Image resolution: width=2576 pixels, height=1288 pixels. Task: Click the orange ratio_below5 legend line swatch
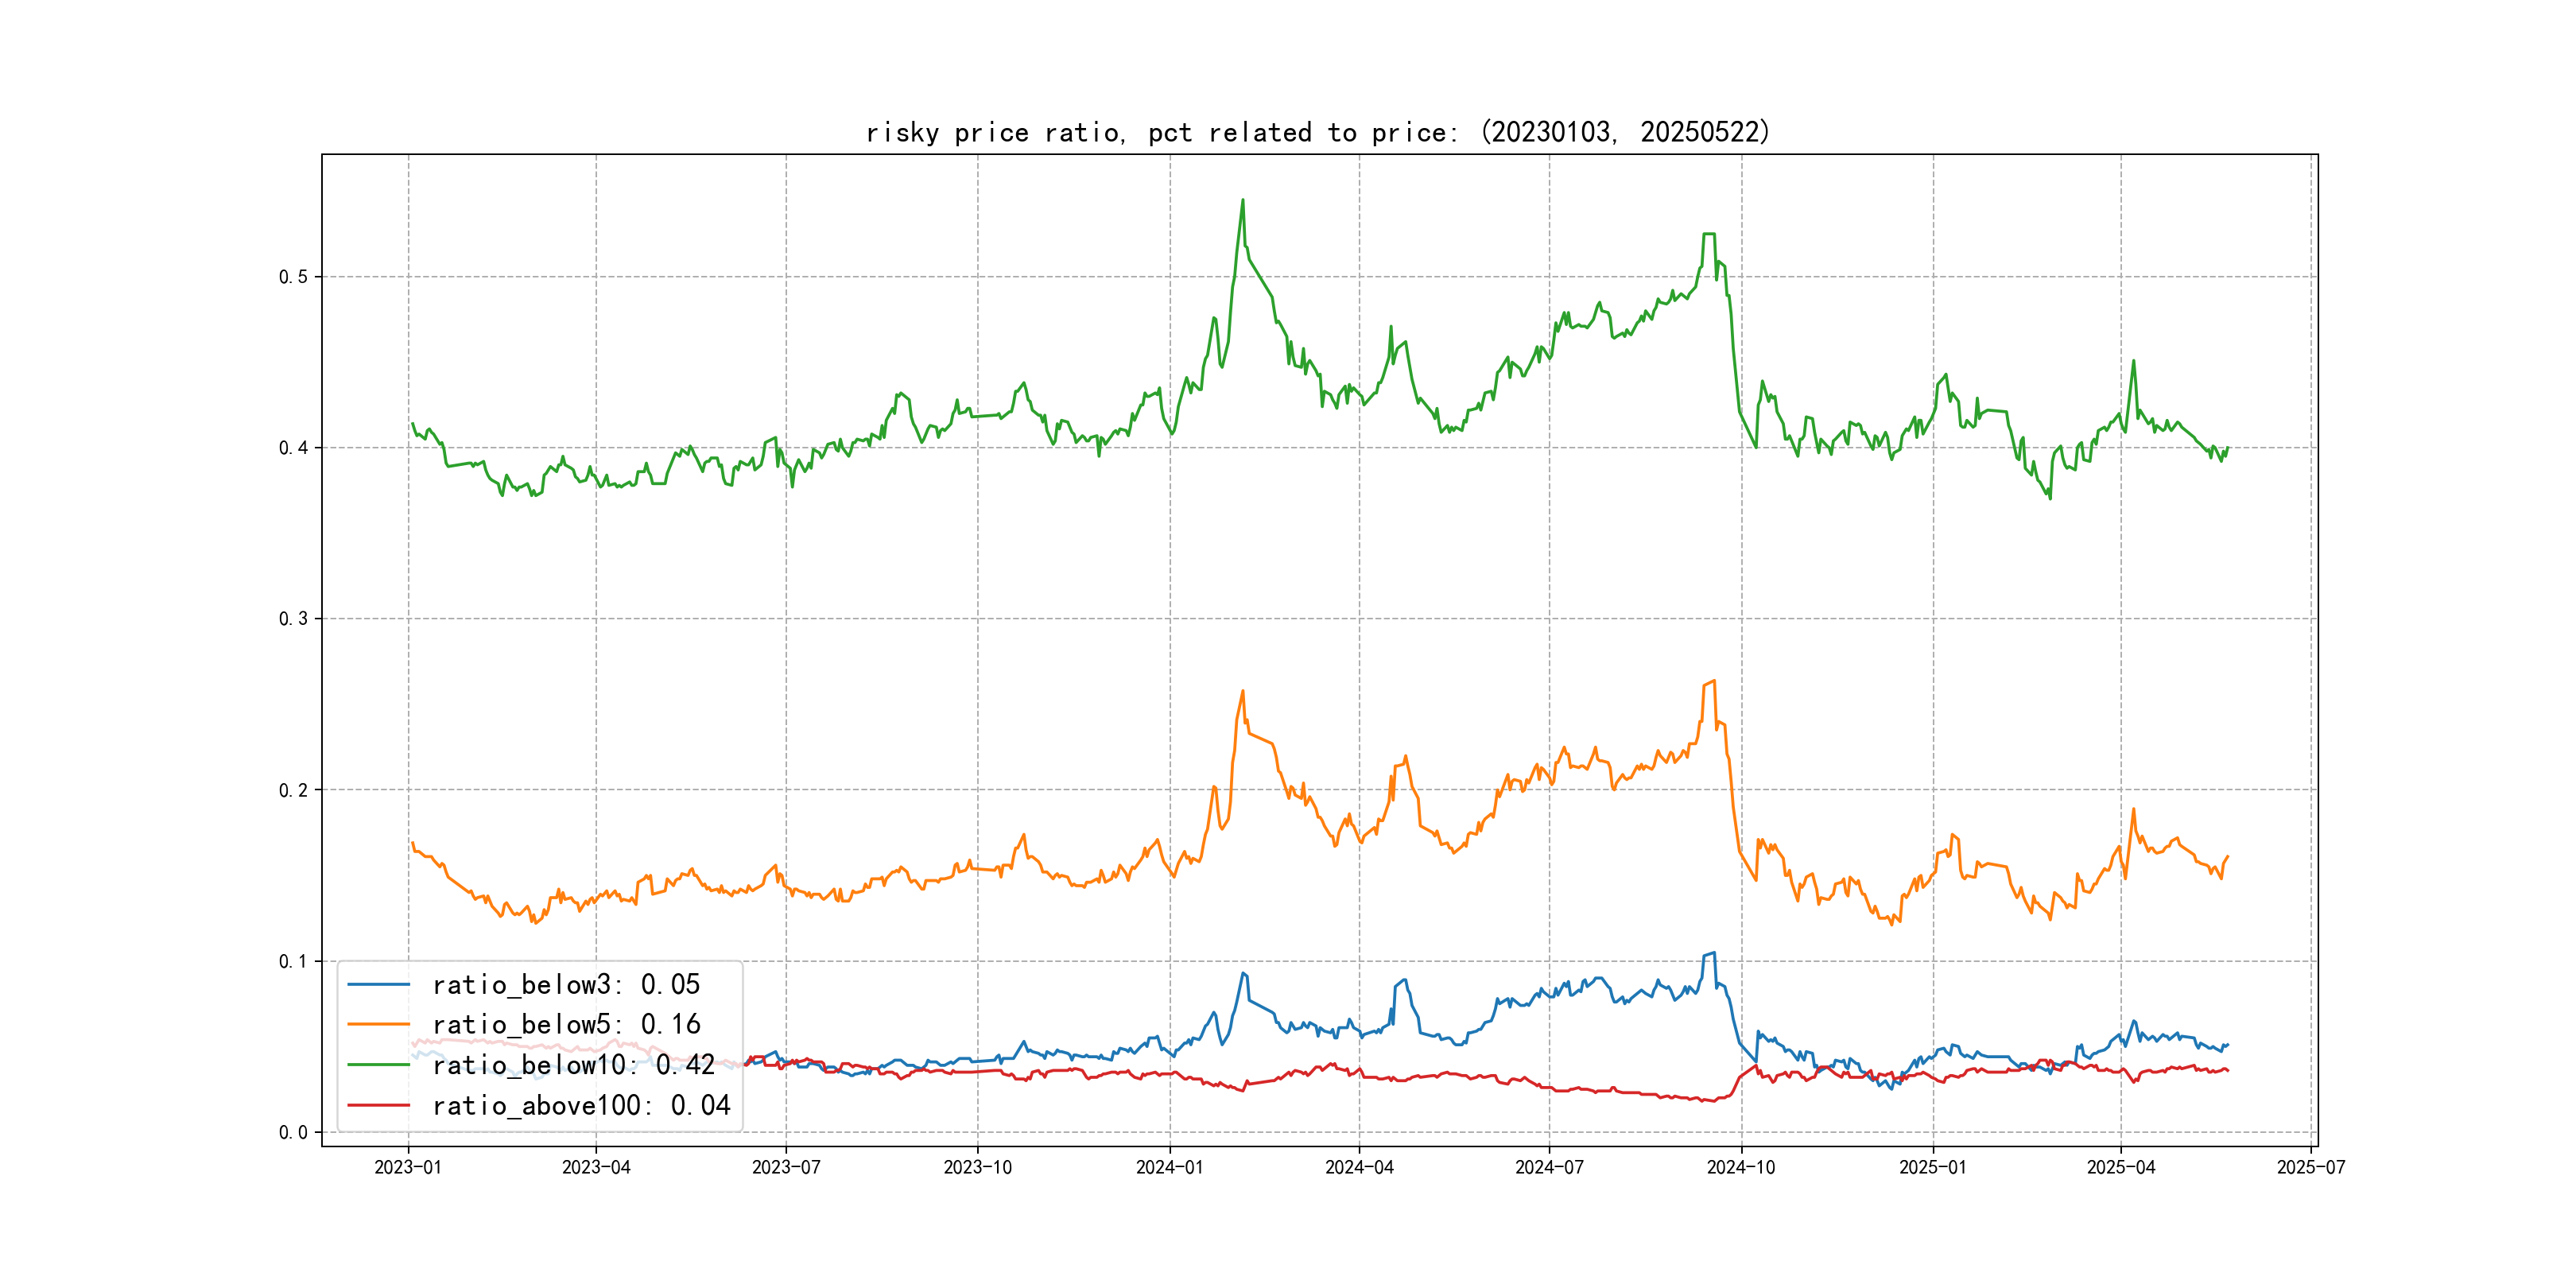click(x=378, y=1025)
